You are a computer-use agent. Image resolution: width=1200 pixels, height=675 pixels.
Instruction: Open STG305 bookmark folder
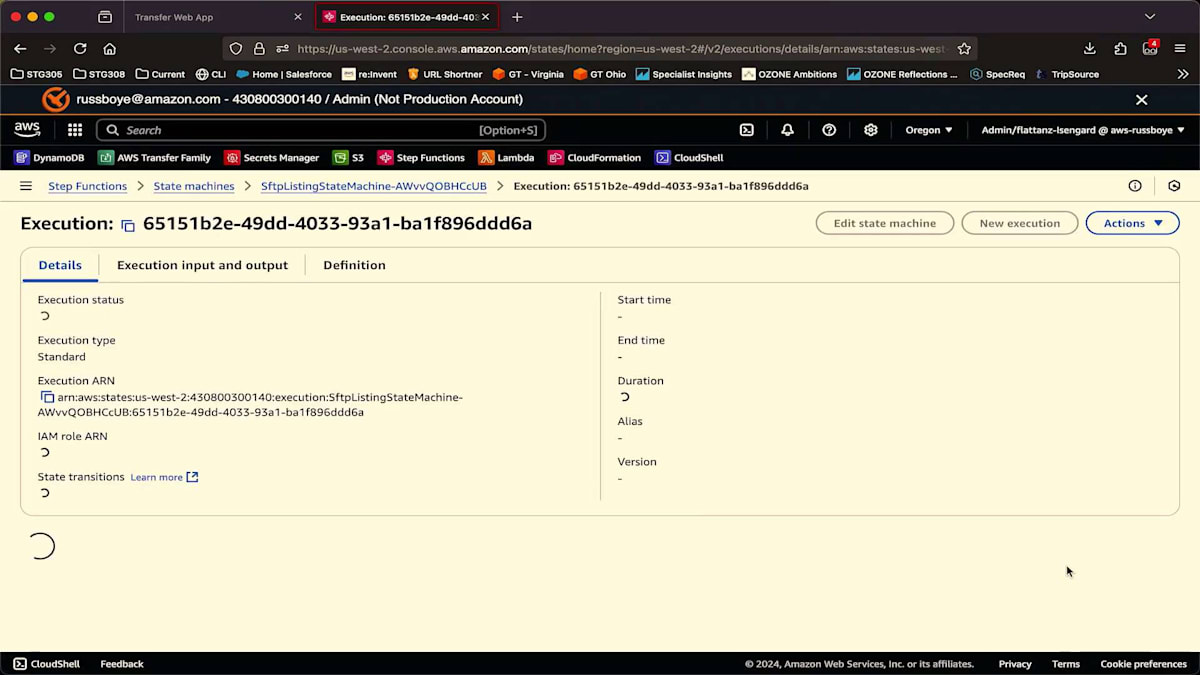click(x=36, y=74)
